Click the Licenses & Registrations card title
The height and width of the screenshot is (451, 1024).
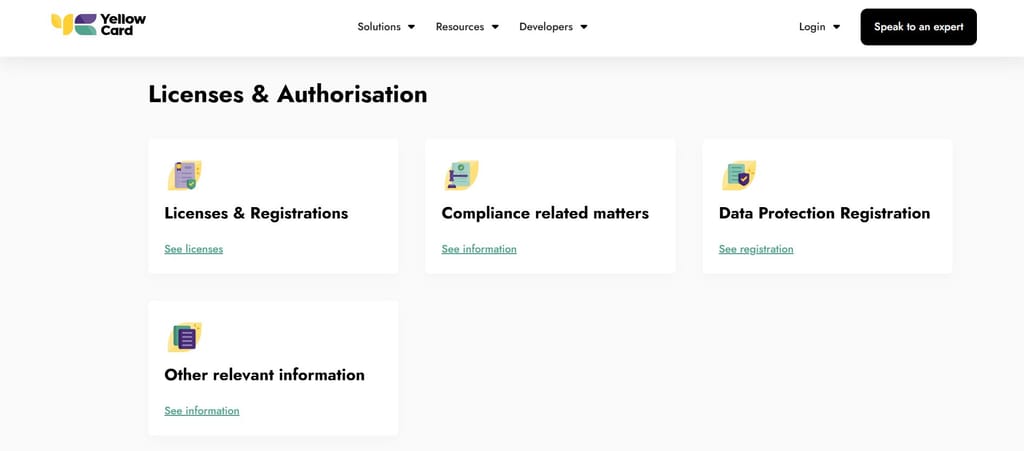[256, 213]
